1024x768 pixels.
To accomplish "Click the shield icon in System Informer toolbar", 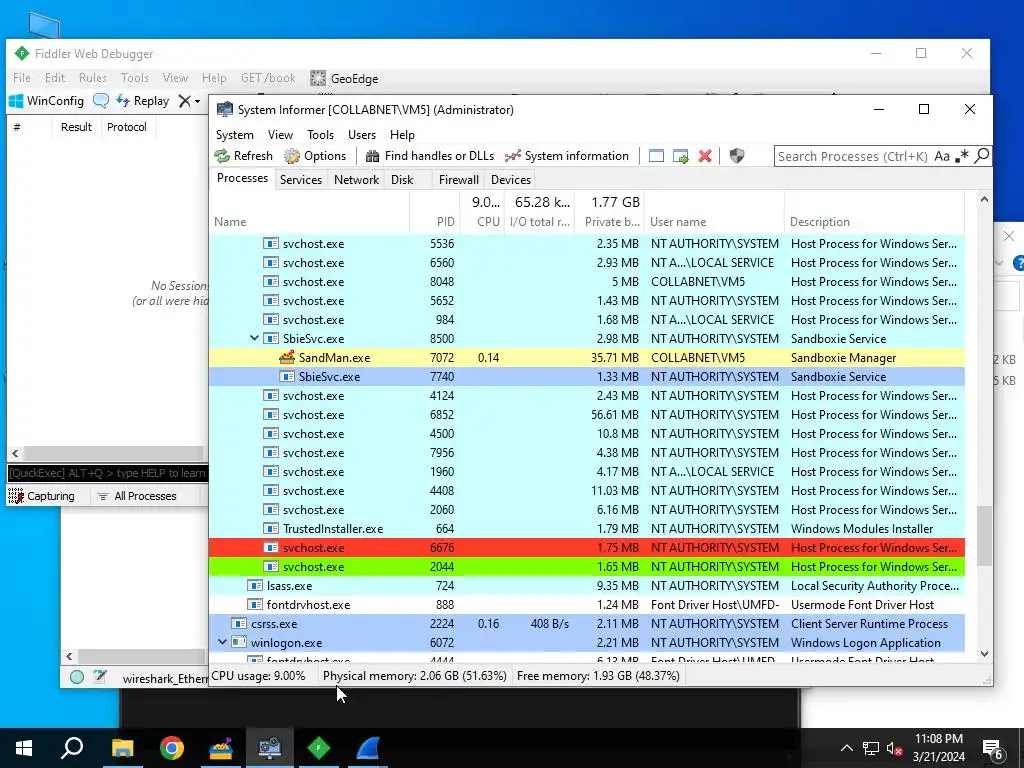I will point(737,156).
